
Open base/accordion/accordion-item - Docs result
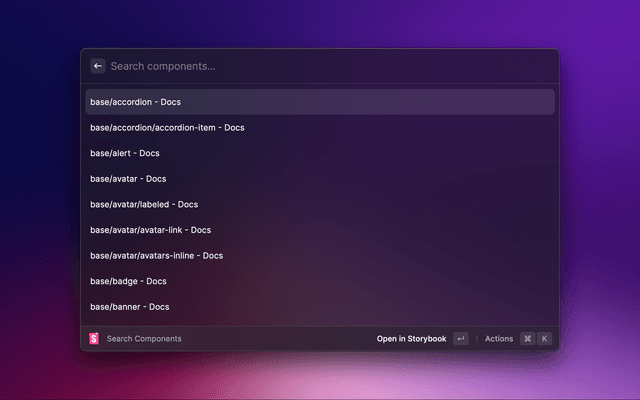167,127
